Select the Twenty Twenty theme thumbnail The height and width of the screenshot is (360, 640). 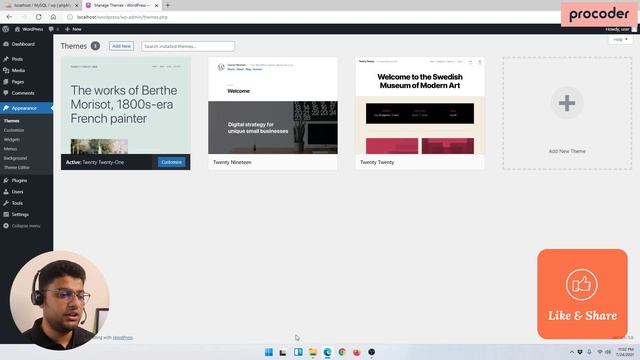(x=420, y=106)
